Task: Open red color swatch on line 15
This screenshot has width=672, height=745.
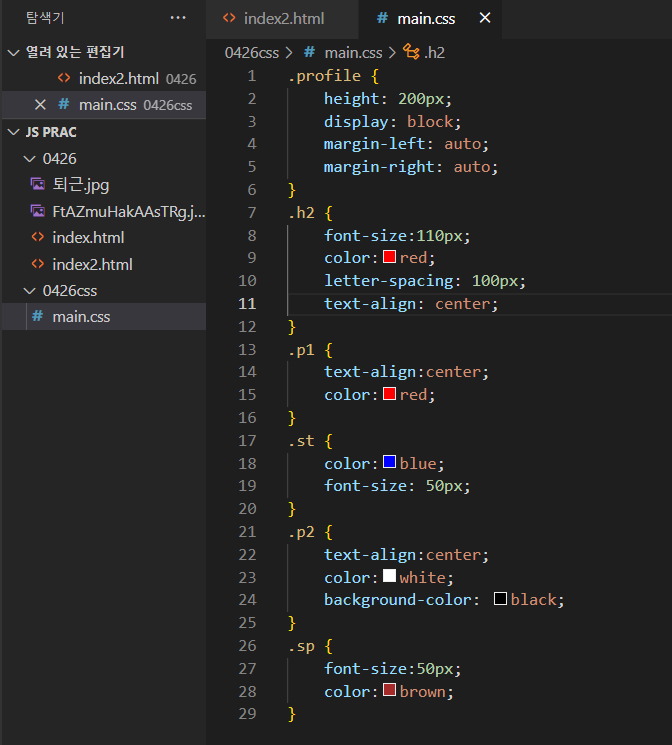Action: click(x=389, y=393)
